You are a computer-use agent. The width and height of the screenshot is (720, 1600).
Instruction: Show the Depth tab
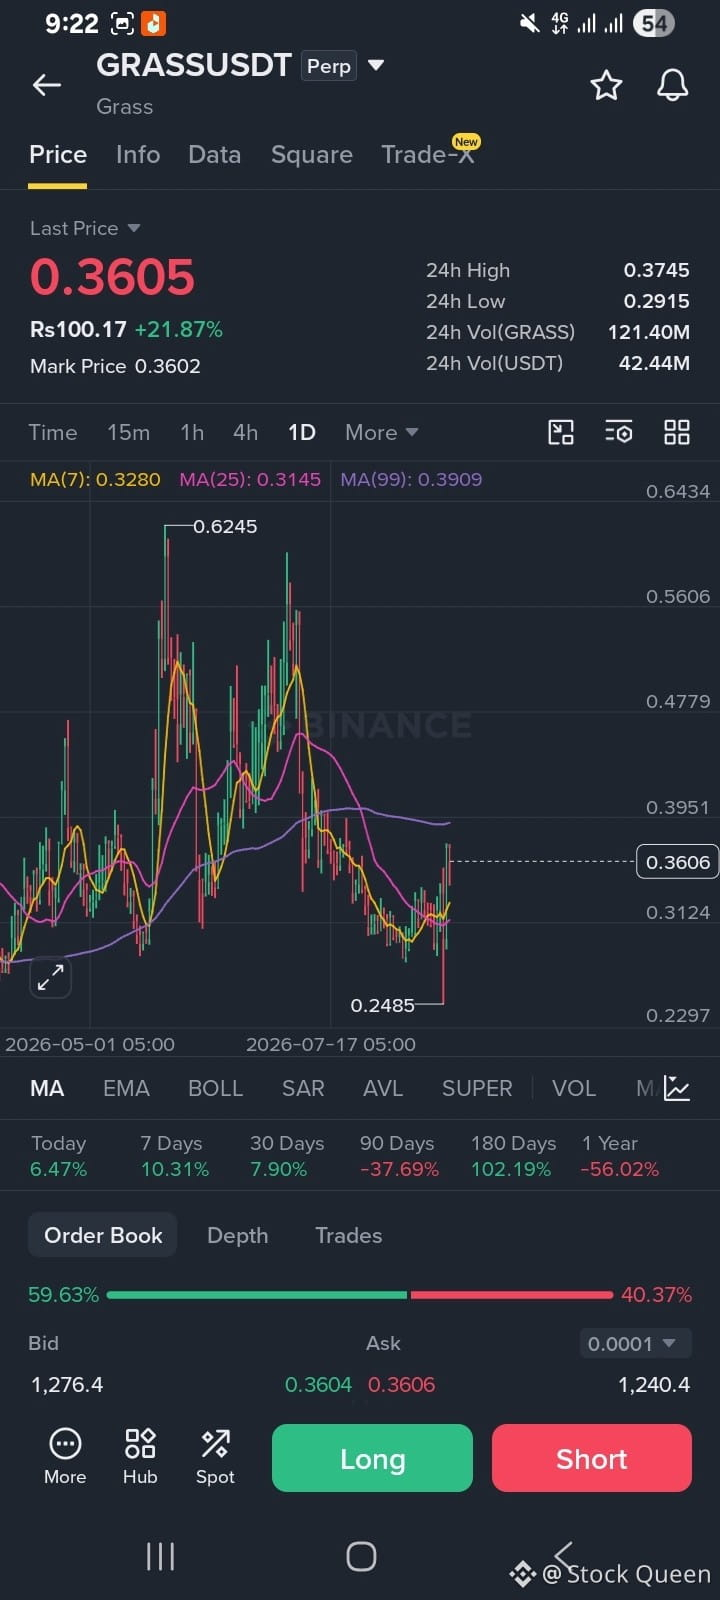tap(237, 1235)
